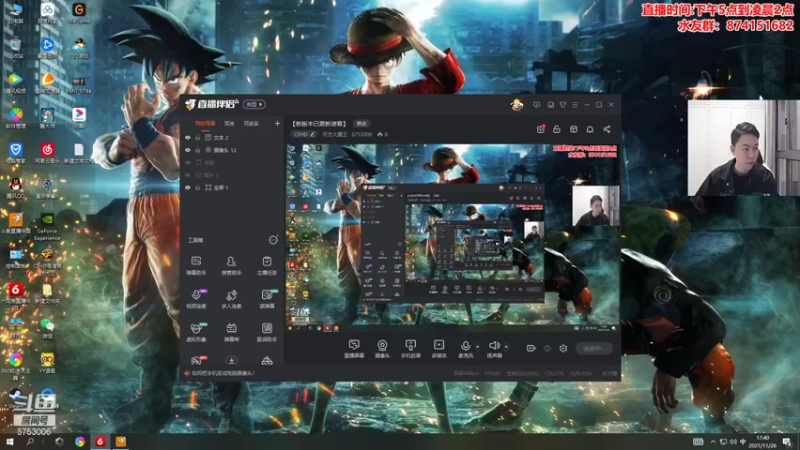Open the bell notifications above the preview
800x450 pixels.
590,129
